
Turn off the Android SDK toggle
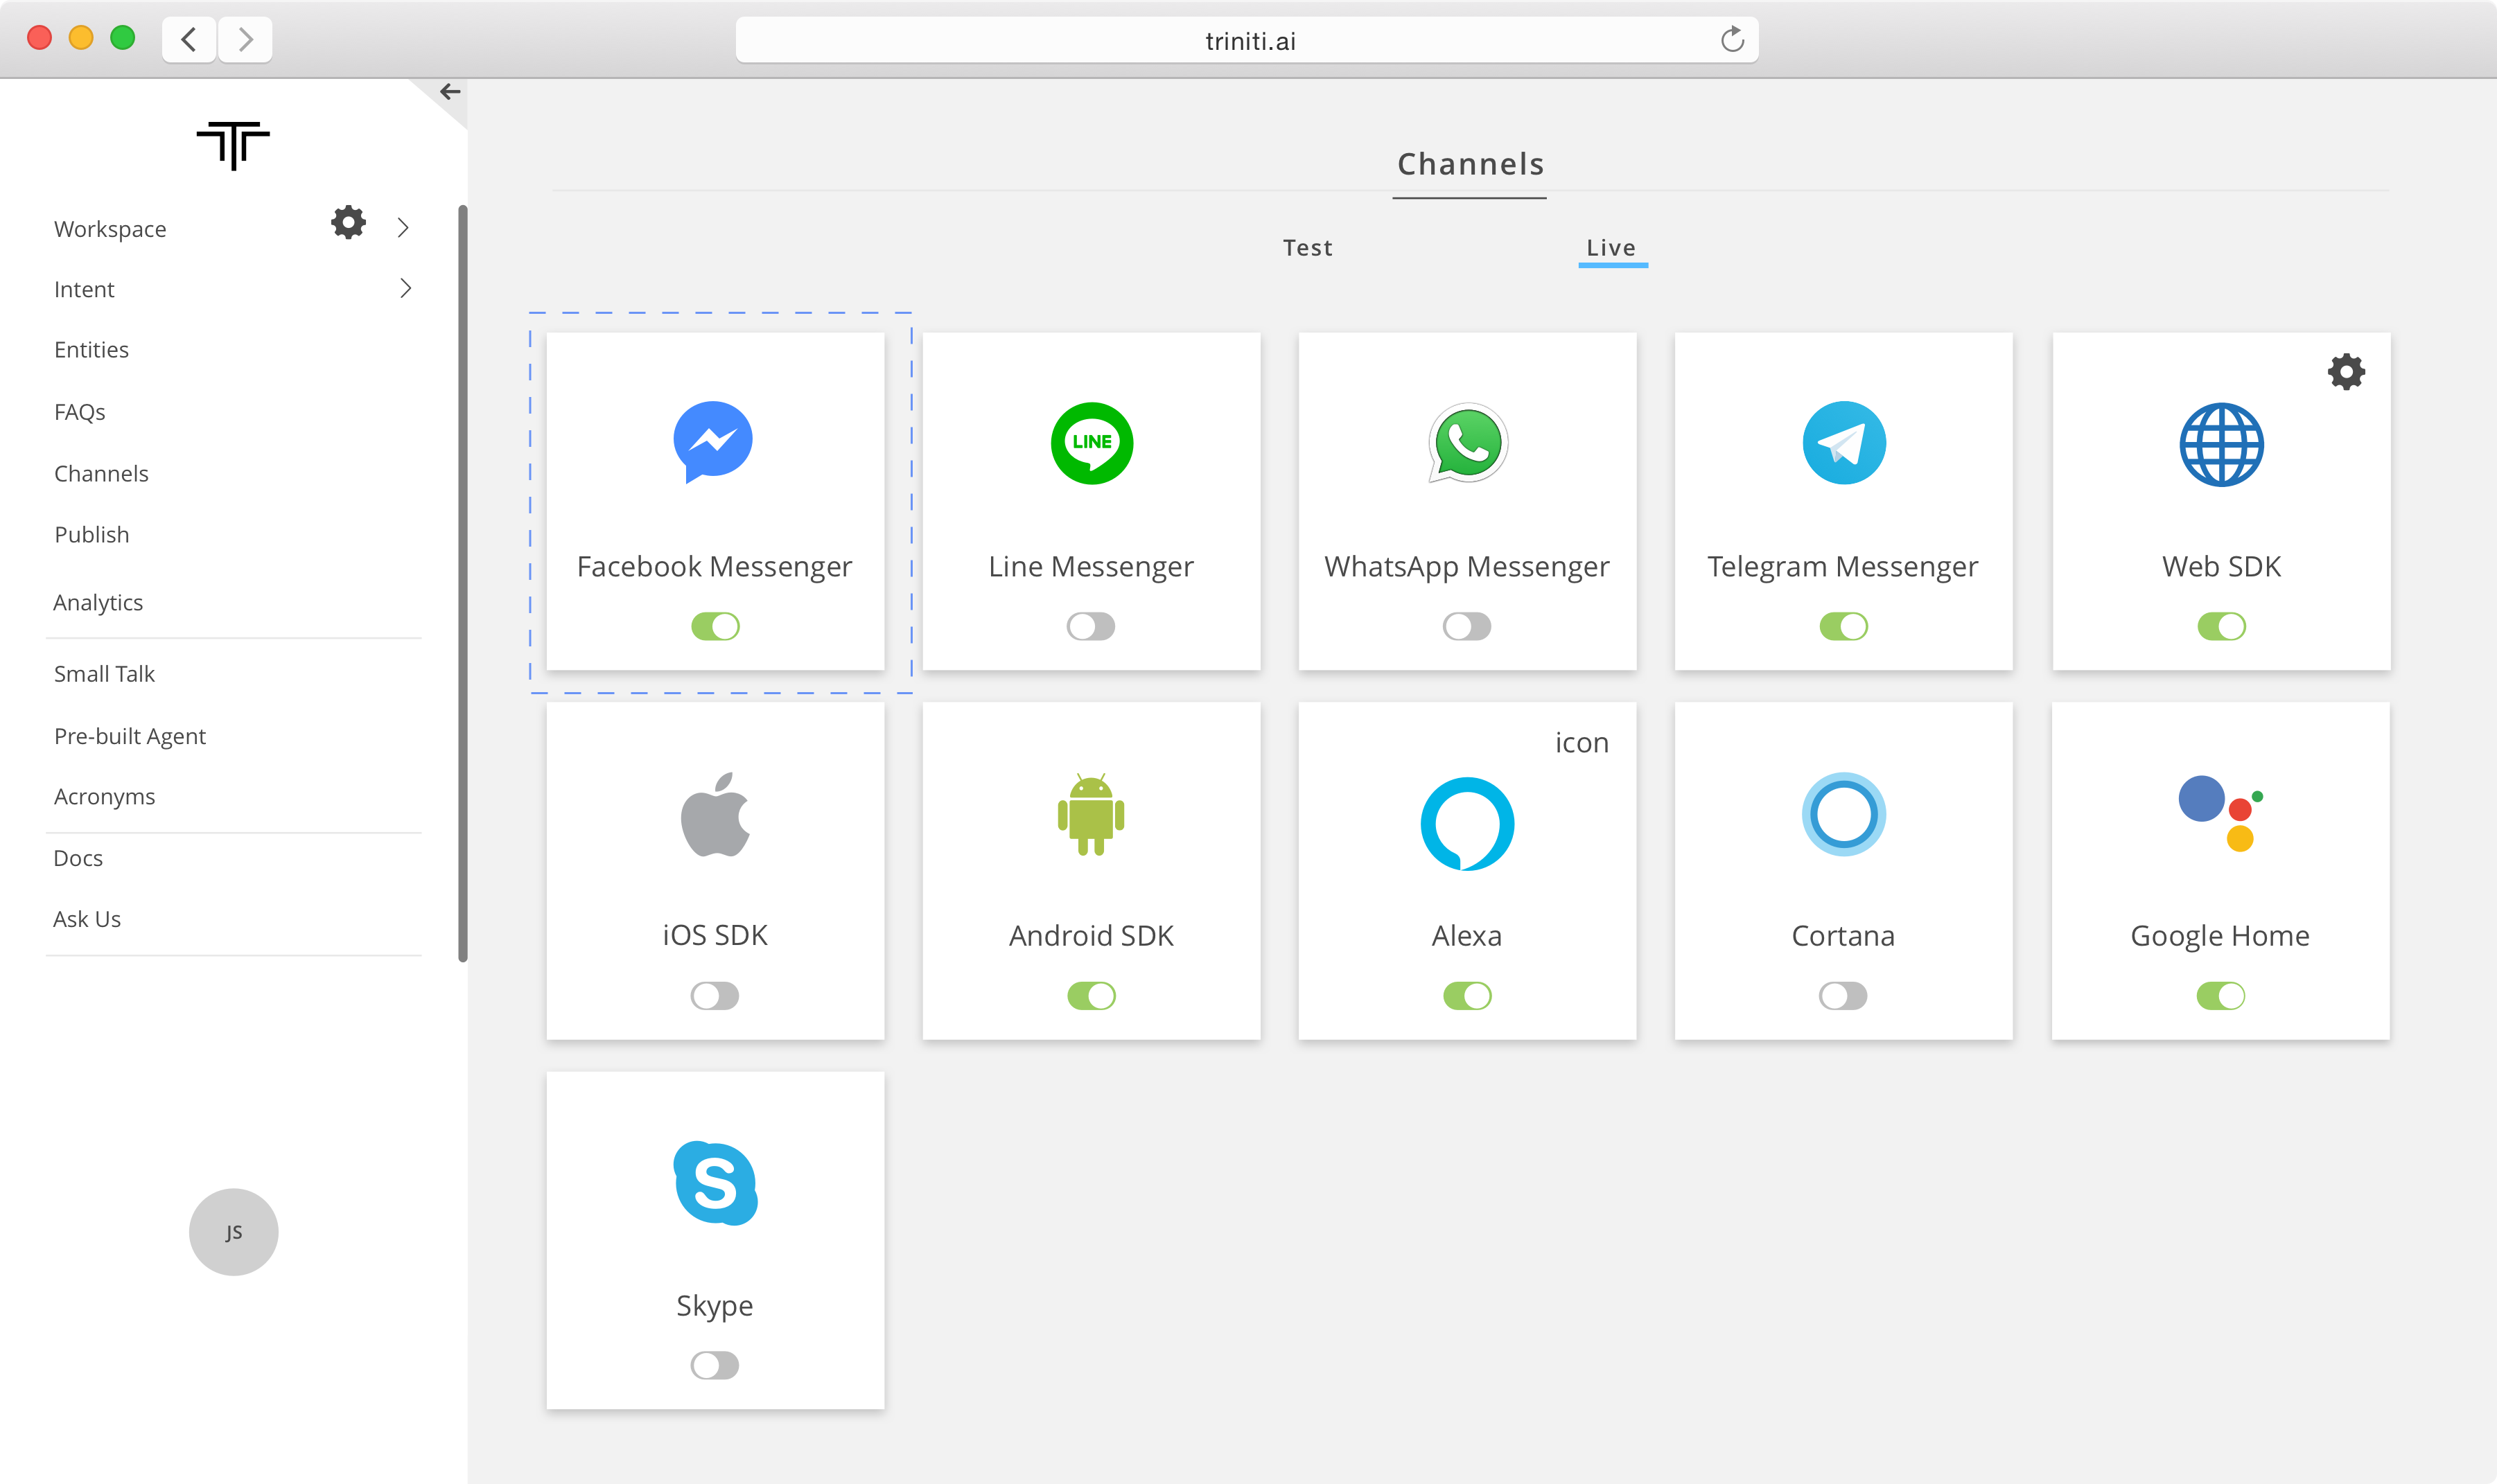[1091, 996]
